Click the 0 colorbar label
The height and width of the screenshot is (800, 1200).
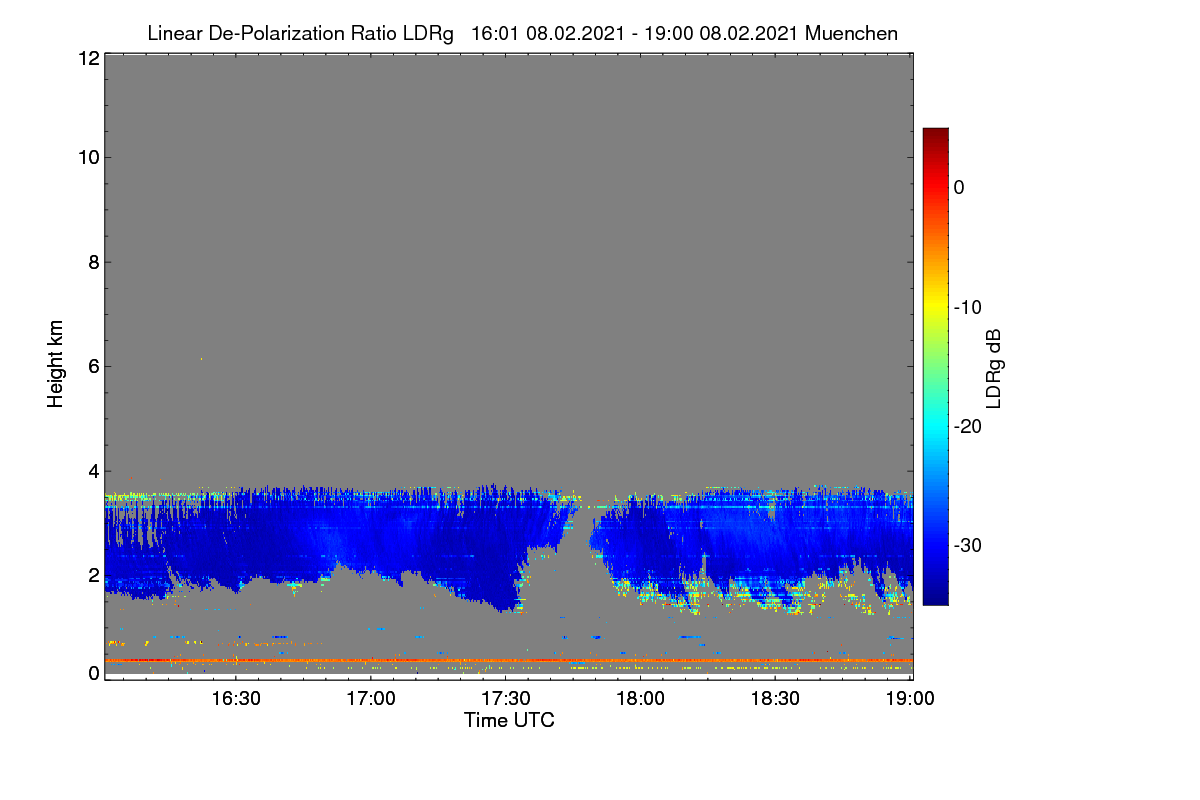coord(958,188)
